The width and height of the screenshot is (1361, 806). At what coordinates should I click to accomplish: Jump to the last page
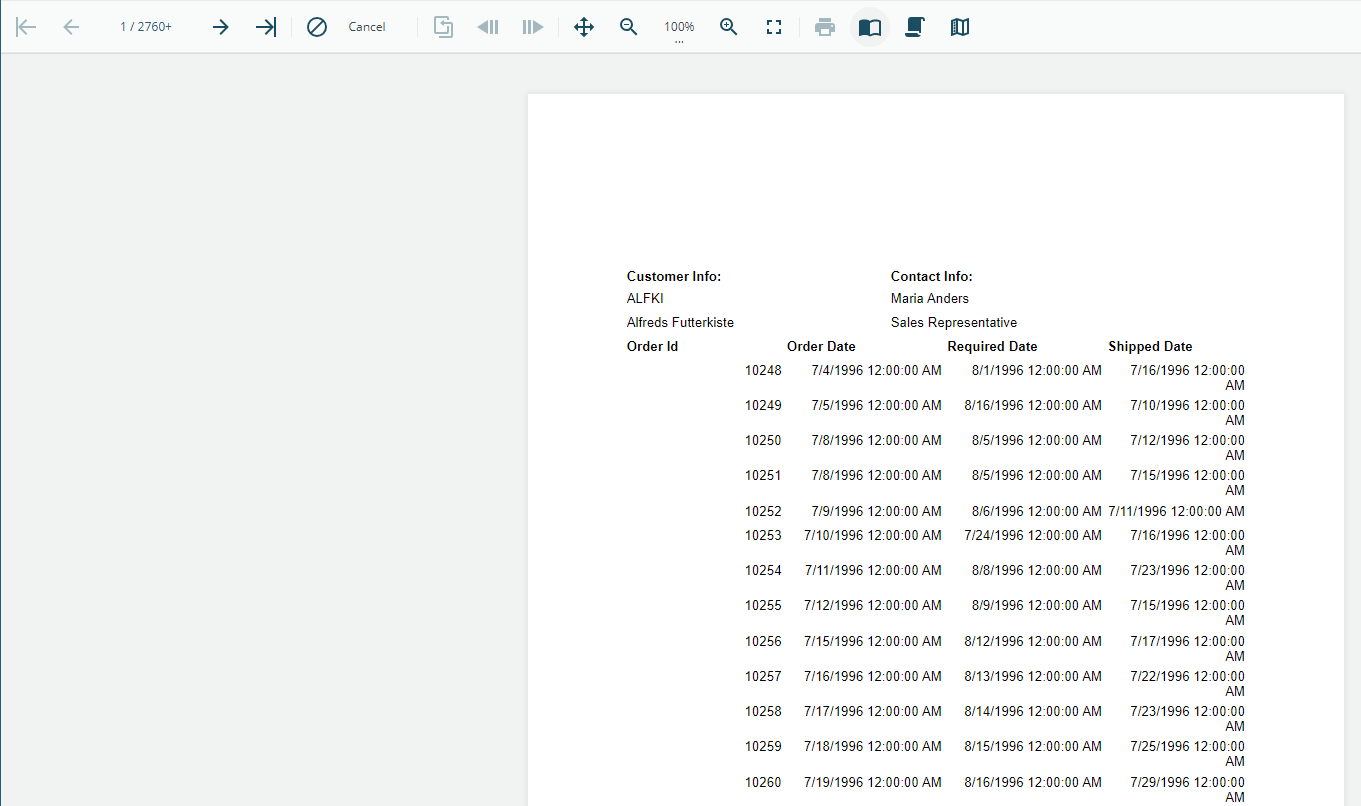[x=265, y=27]
